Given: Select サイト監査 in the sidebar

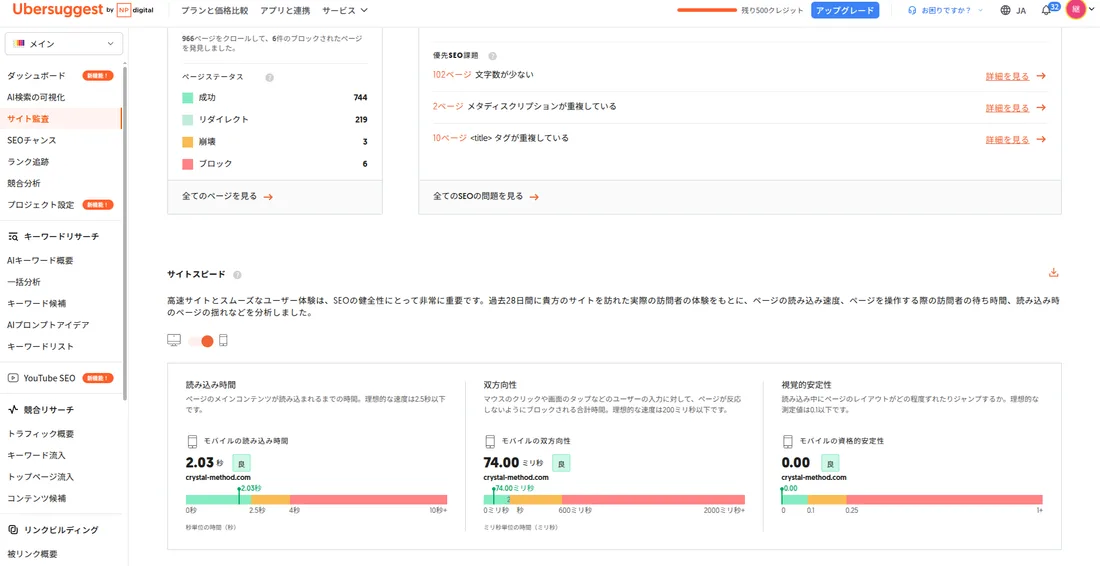Looking at the screenshot, I should tap(28, 119).
